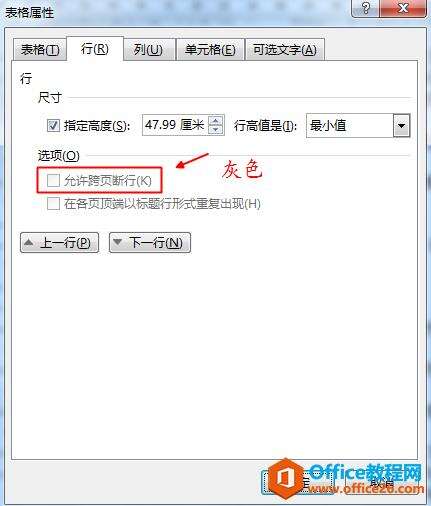Click the down arrow of height spinner
The width and height of the screenshot is (431, 506).
click(216, 129)
